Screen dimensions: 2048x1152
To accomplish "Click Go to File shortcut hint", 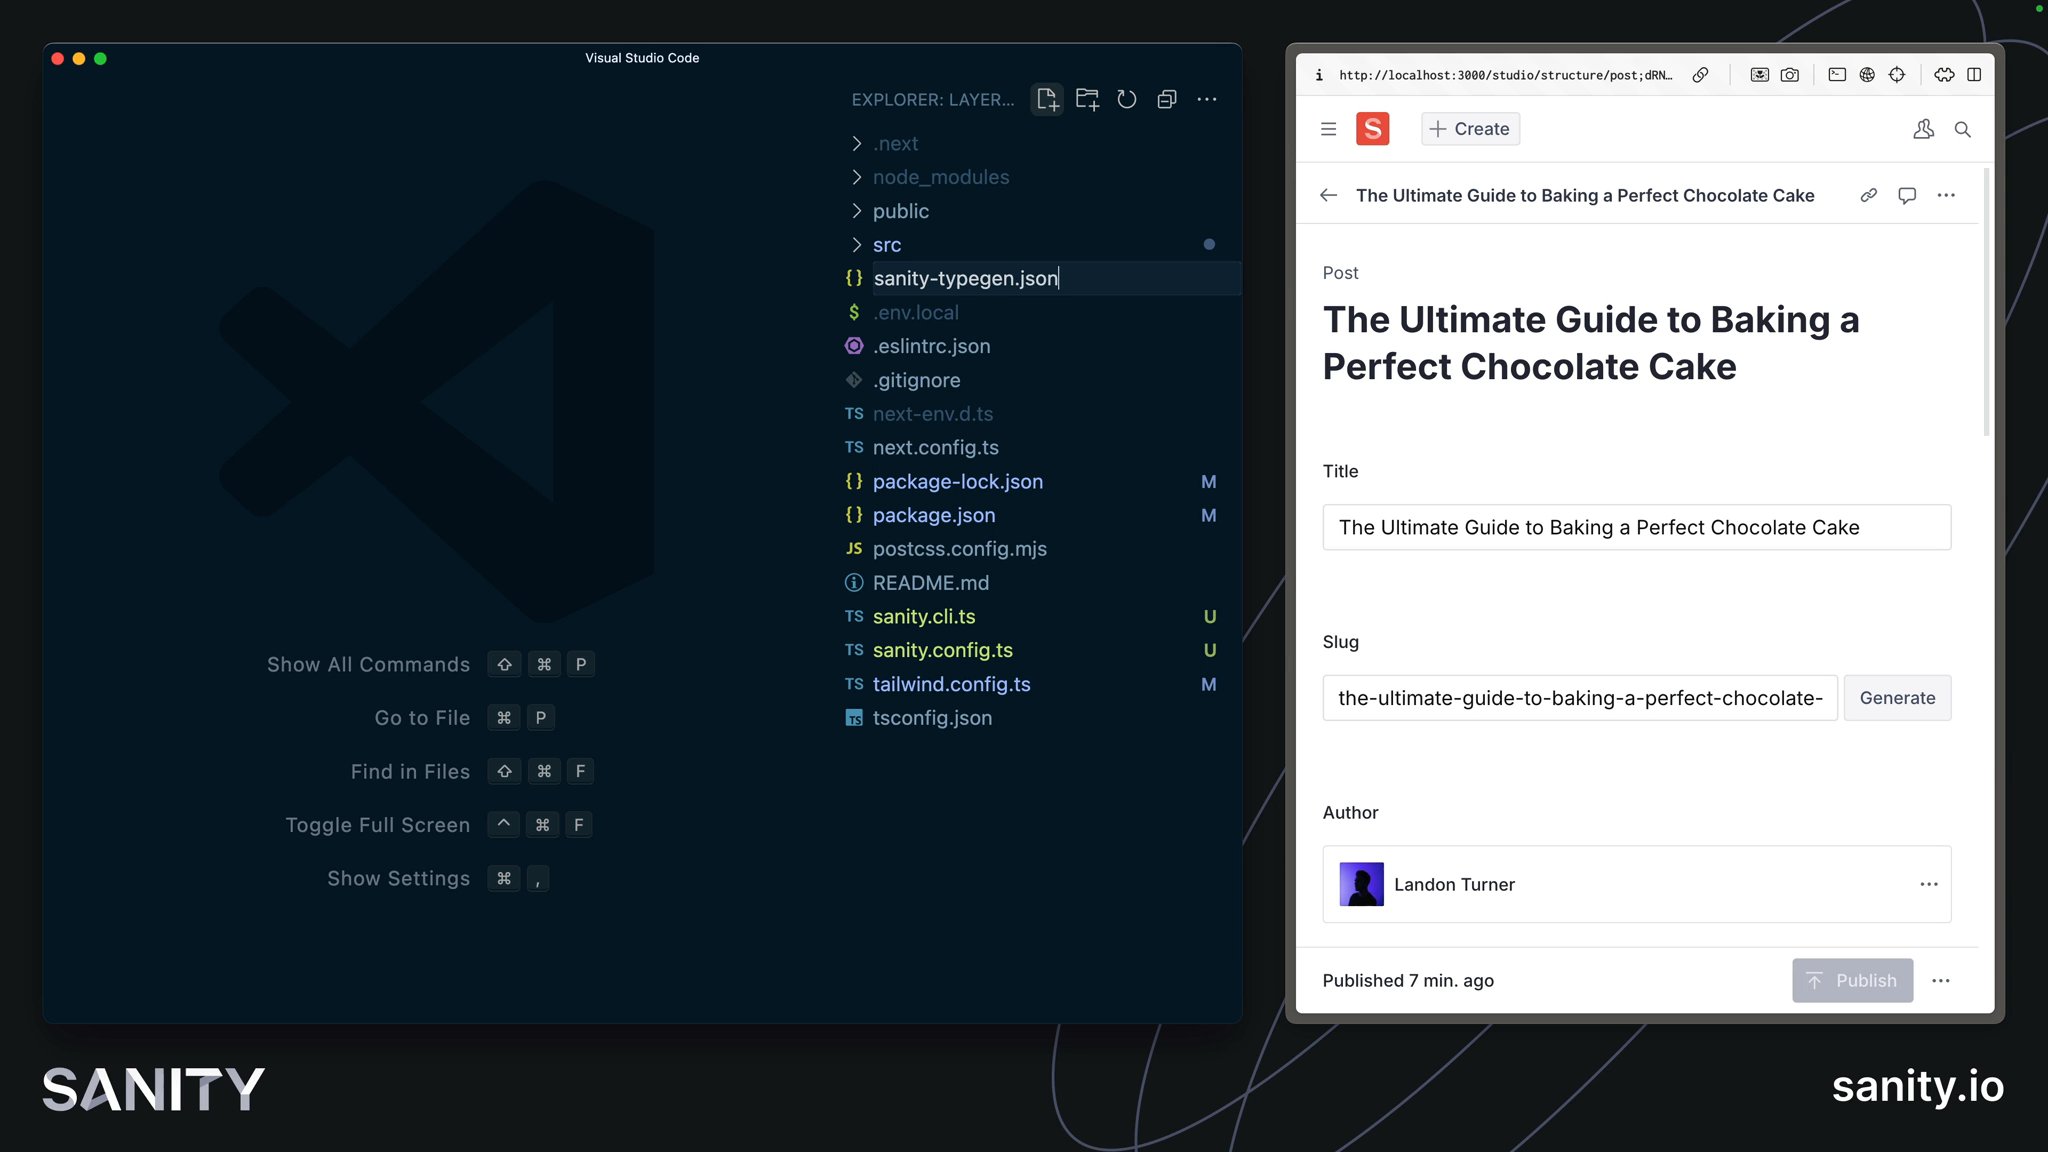I will click(x=464, y=718).
